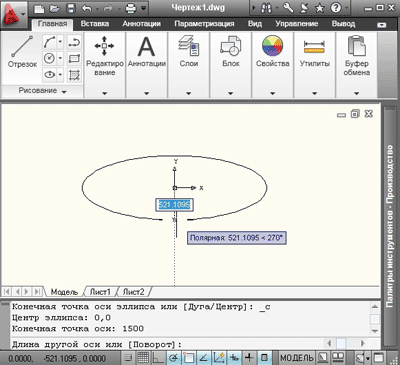Open the Лист2 layout tab
The height and width of the screenshot is (365, 400).
point(133,292)
